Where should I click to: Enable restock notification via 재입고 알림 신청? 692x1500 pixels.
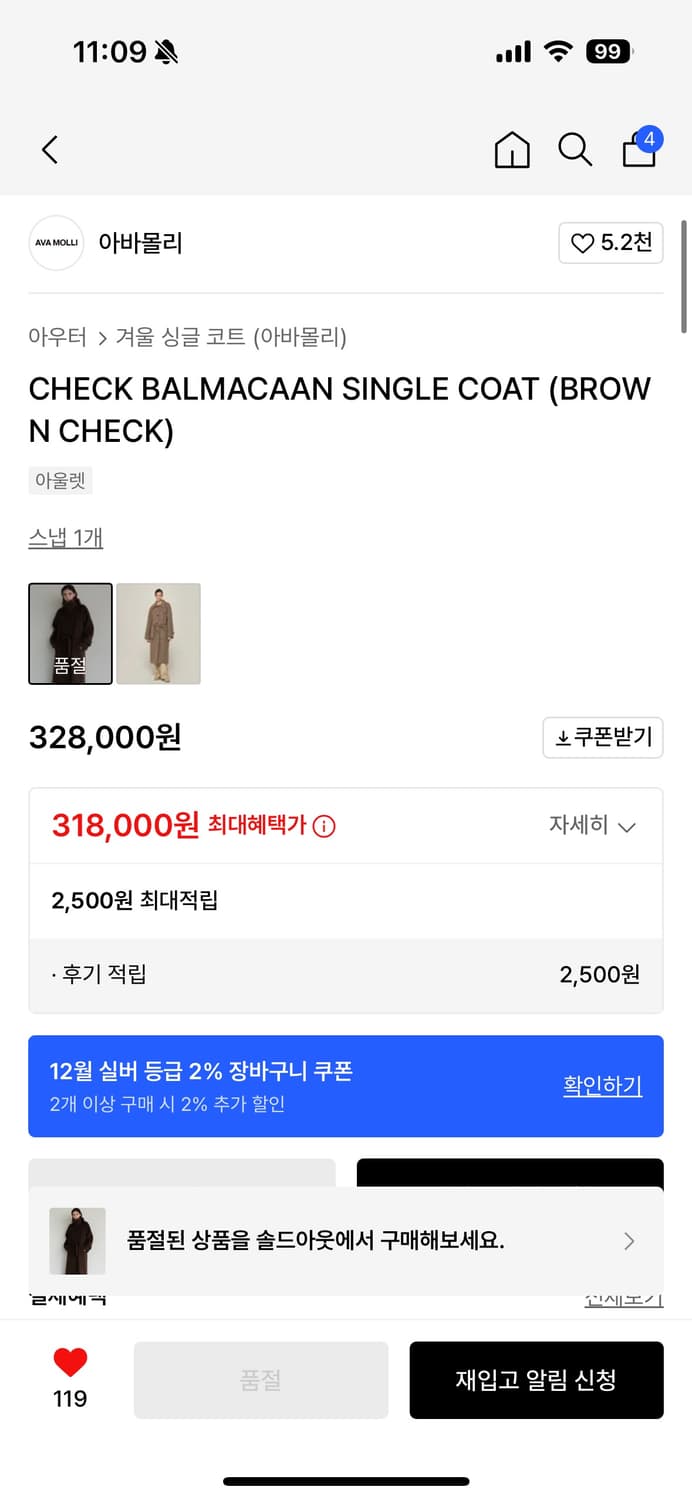[x=536, y=1380]
